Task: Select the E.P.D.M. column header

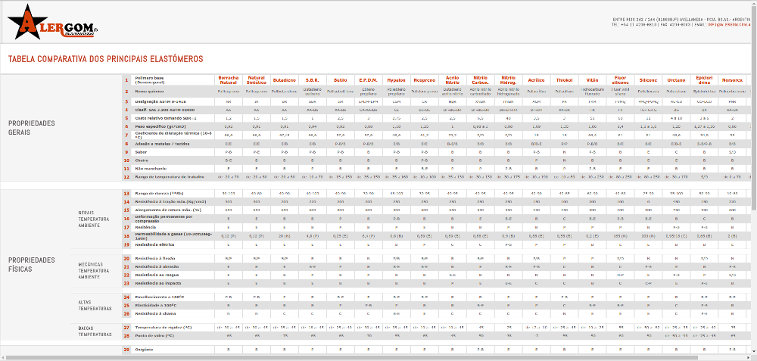Action: (368, 80)
